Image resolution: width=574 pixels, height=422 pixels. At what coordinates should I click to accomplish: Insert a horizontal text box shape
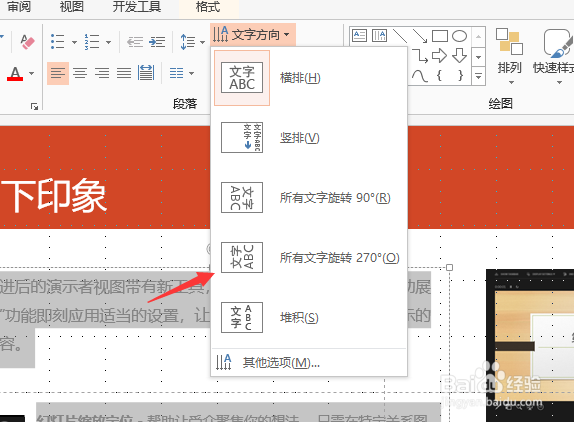[359, 36]
